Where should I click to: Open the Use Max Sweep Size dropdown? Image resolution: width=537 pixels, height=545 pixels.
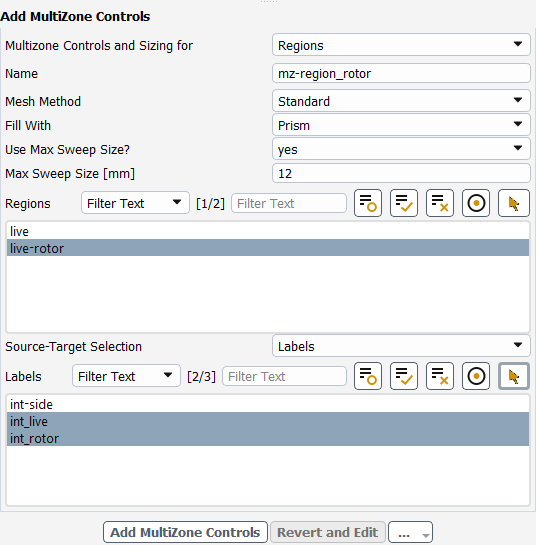click(401, 149)
